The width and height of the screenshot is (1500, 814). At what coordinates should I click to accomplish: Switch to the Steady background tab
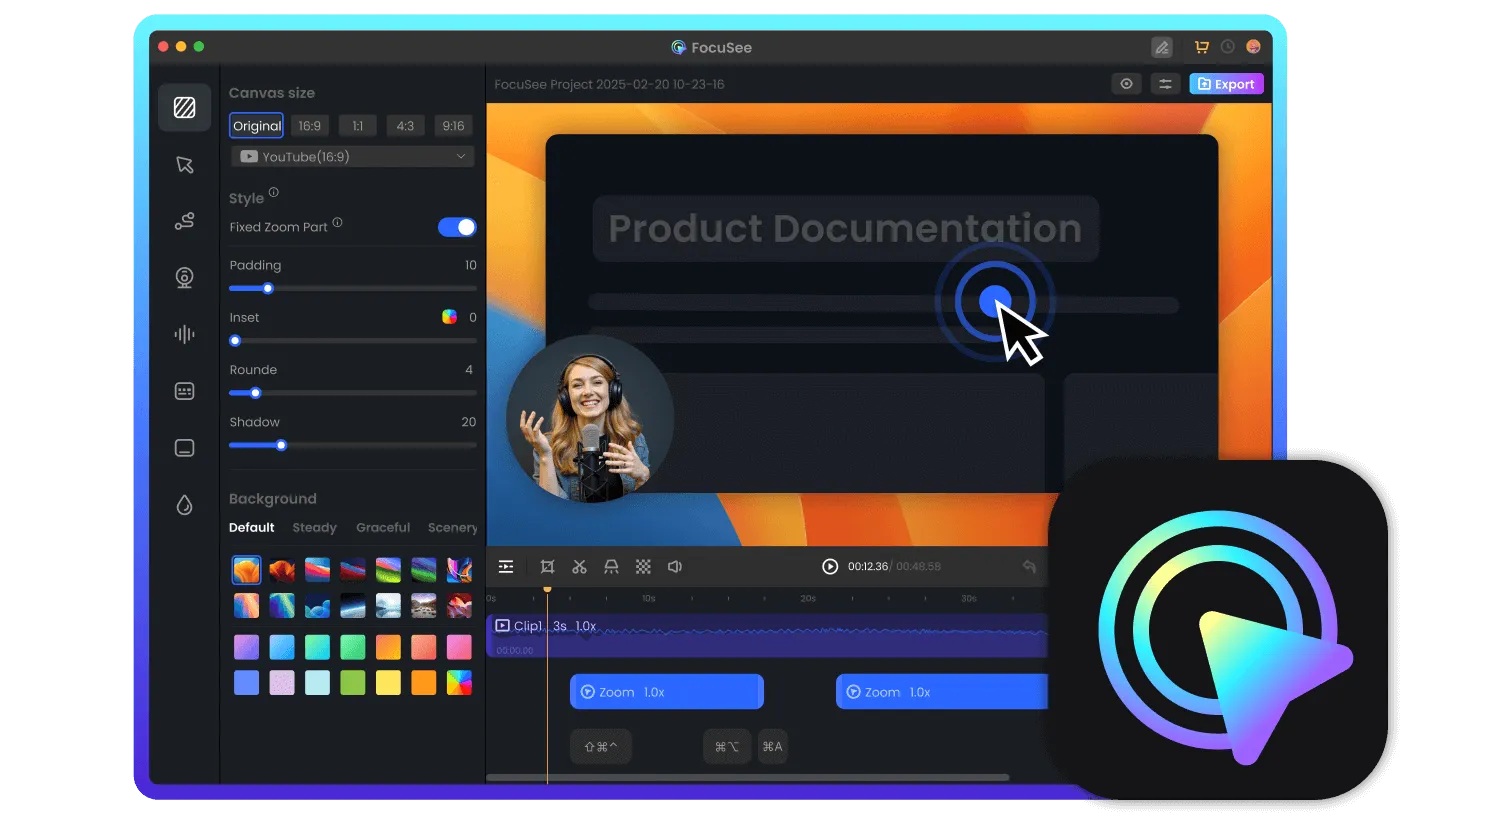point(314,528)
